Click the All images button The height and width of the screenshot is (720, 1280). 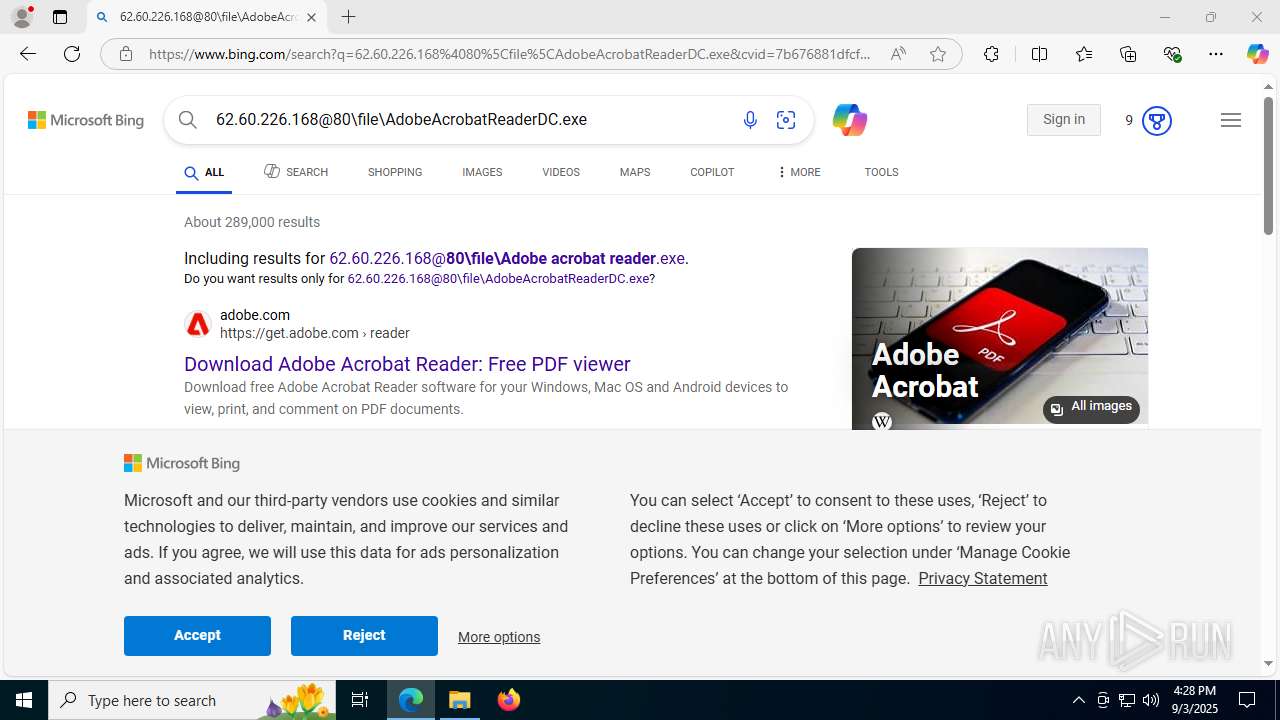click(1091, 408)
